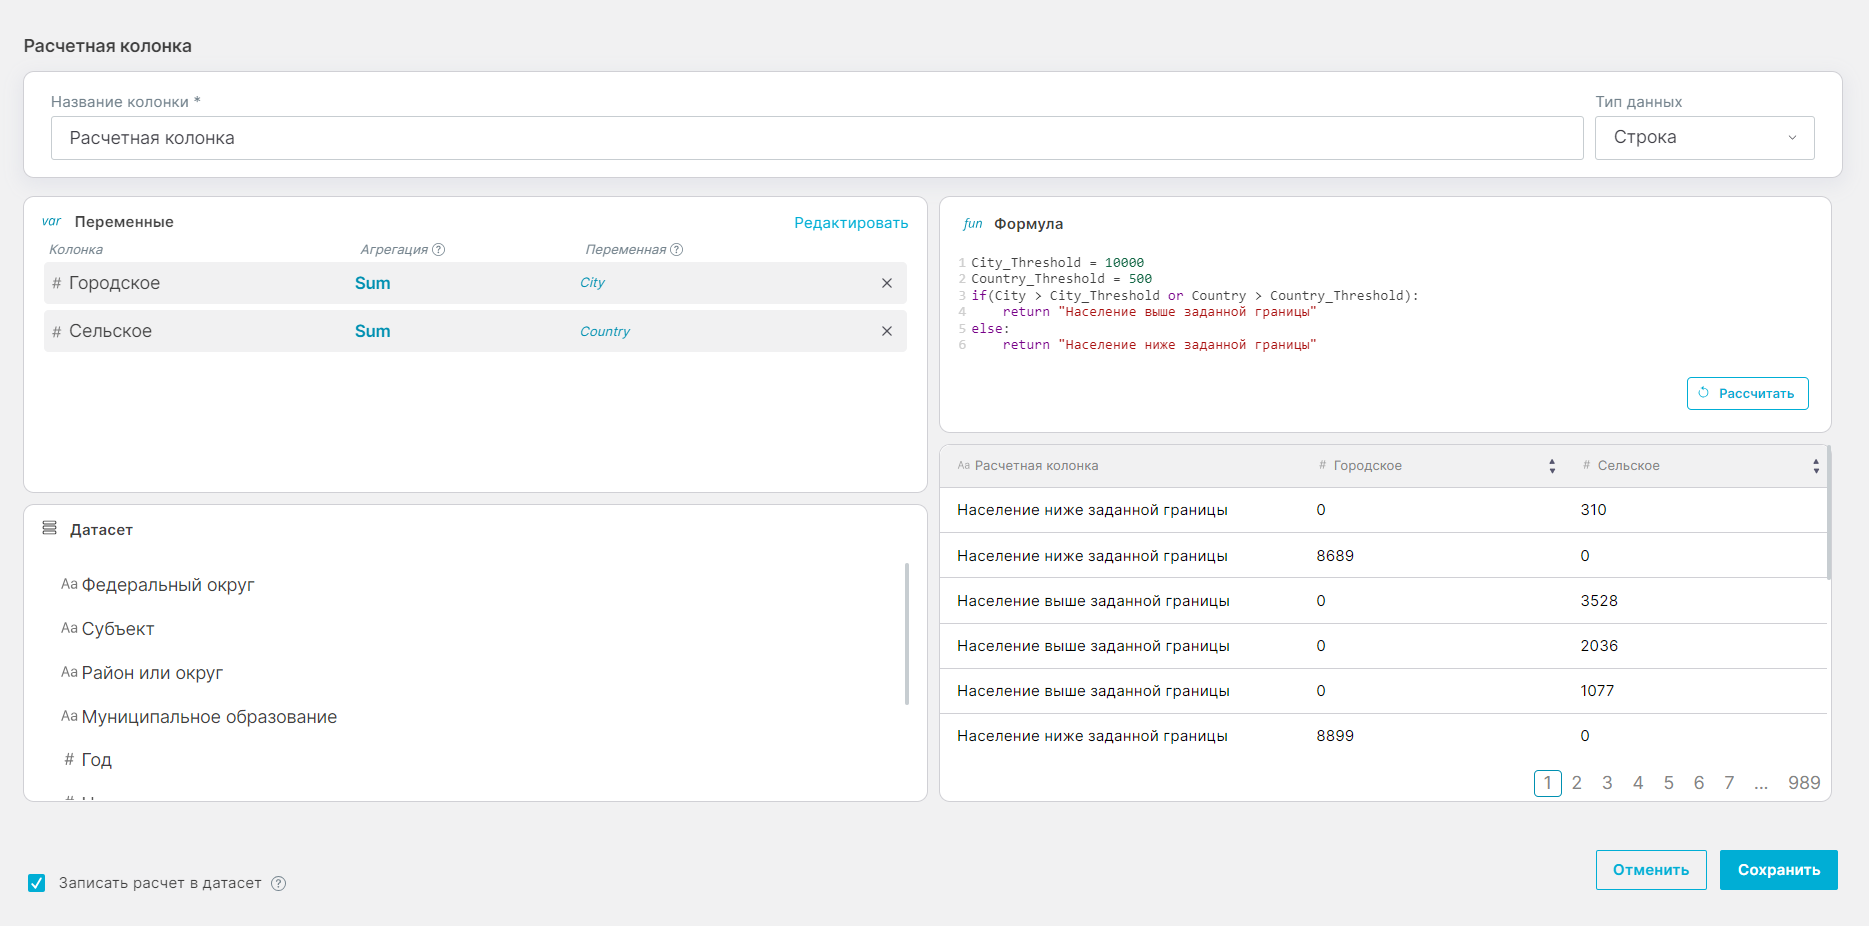Image resolution: width=1869 pixels, height=926 pixels.
Task: Click the Рассчитать button
Action: click(x=1747, y=393)
